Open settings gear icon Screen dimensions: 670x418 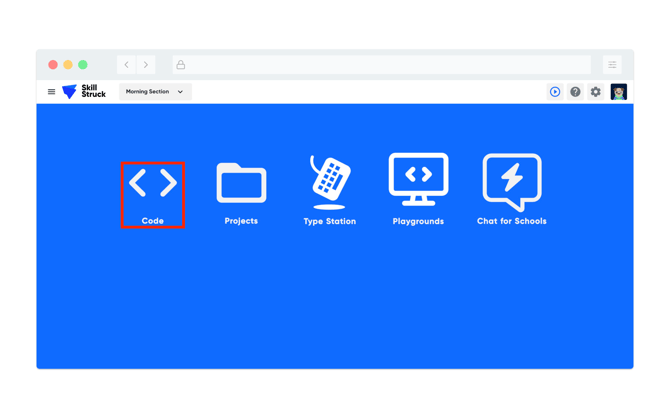point(596,92)
